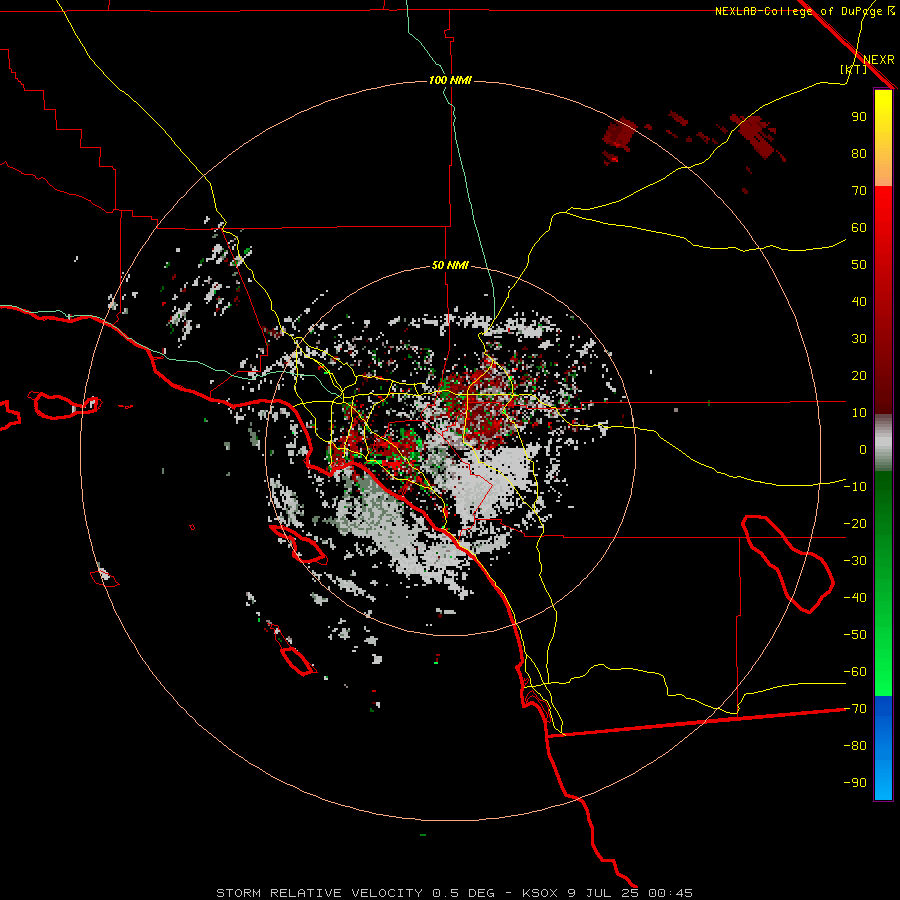Click the Storm Relative Velocity caption at bottom
The image size is (900, 900).
[454, 893]
